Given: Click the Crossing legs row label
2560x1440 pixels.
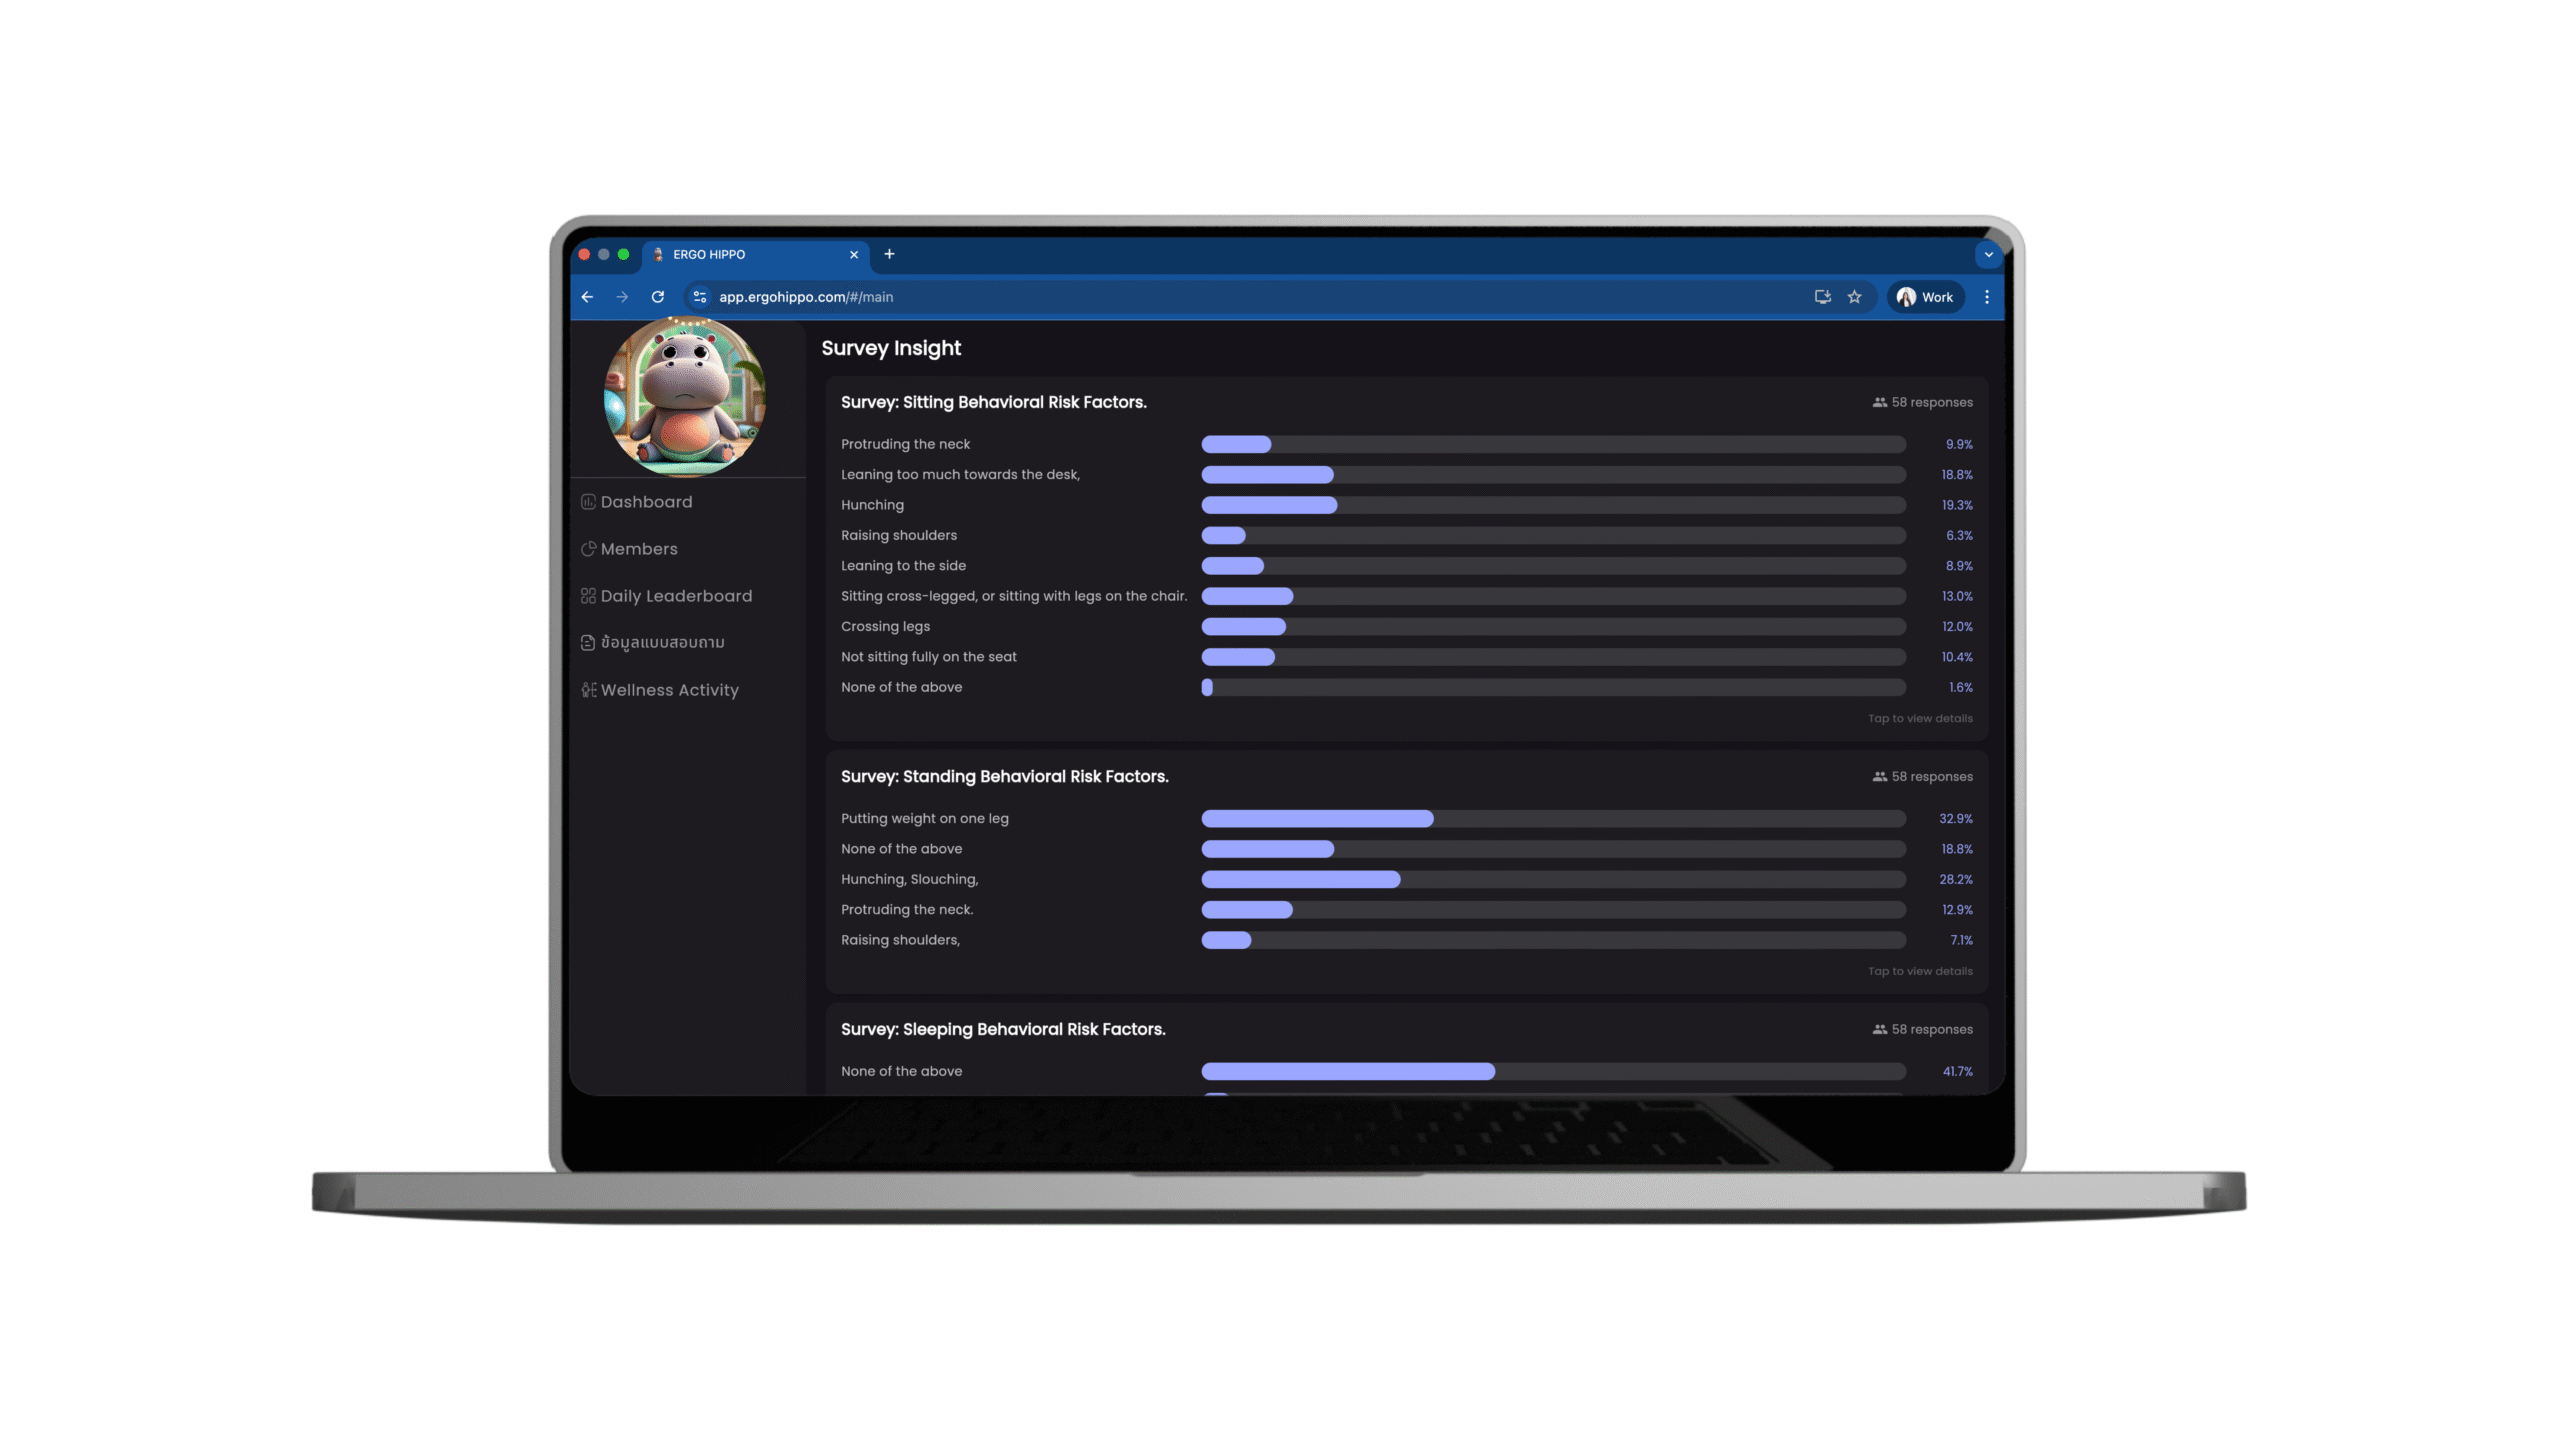Looking at the screenshot, I should (885, 626).
